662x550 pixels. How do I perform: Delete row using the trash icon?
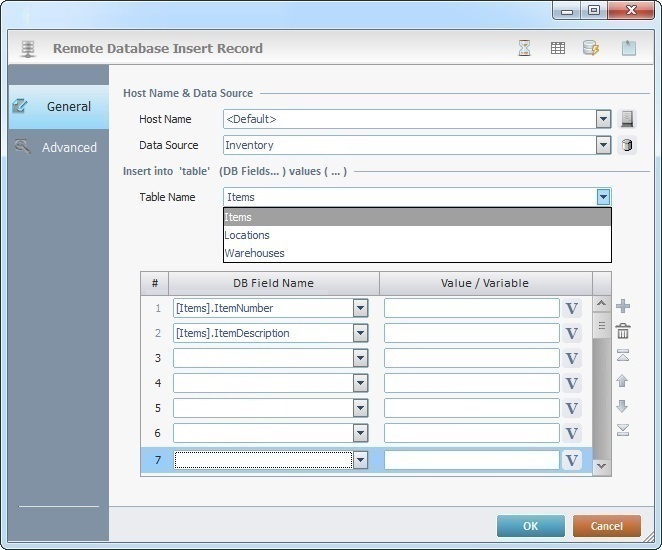(622, 331)
